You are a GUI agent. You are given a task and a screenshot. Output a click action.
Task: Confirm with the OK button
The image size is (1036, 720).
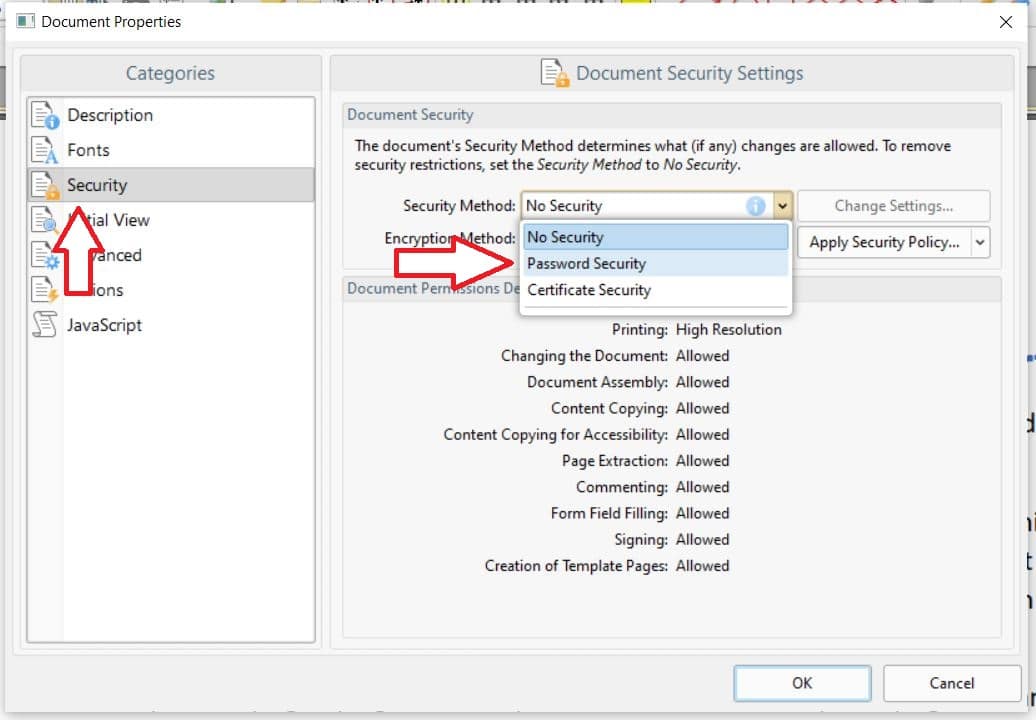click(802, 683)
